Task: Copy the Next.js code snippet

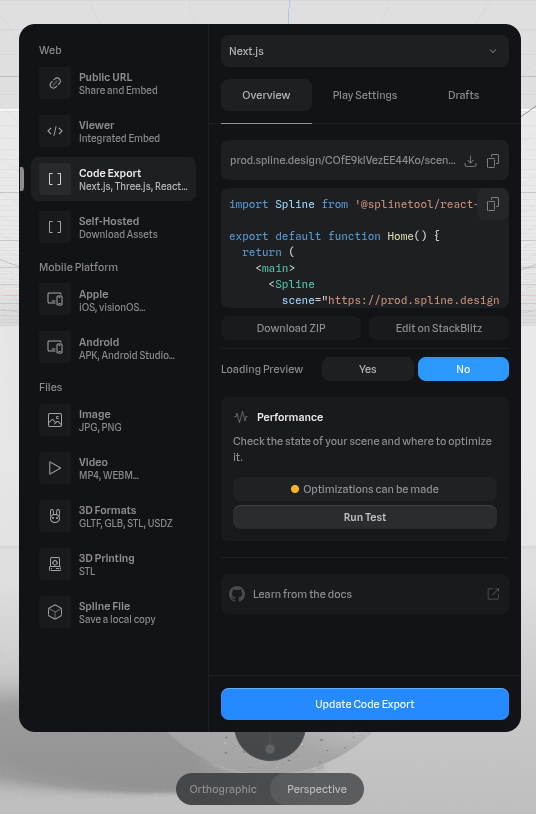Action: coord(493,204)
